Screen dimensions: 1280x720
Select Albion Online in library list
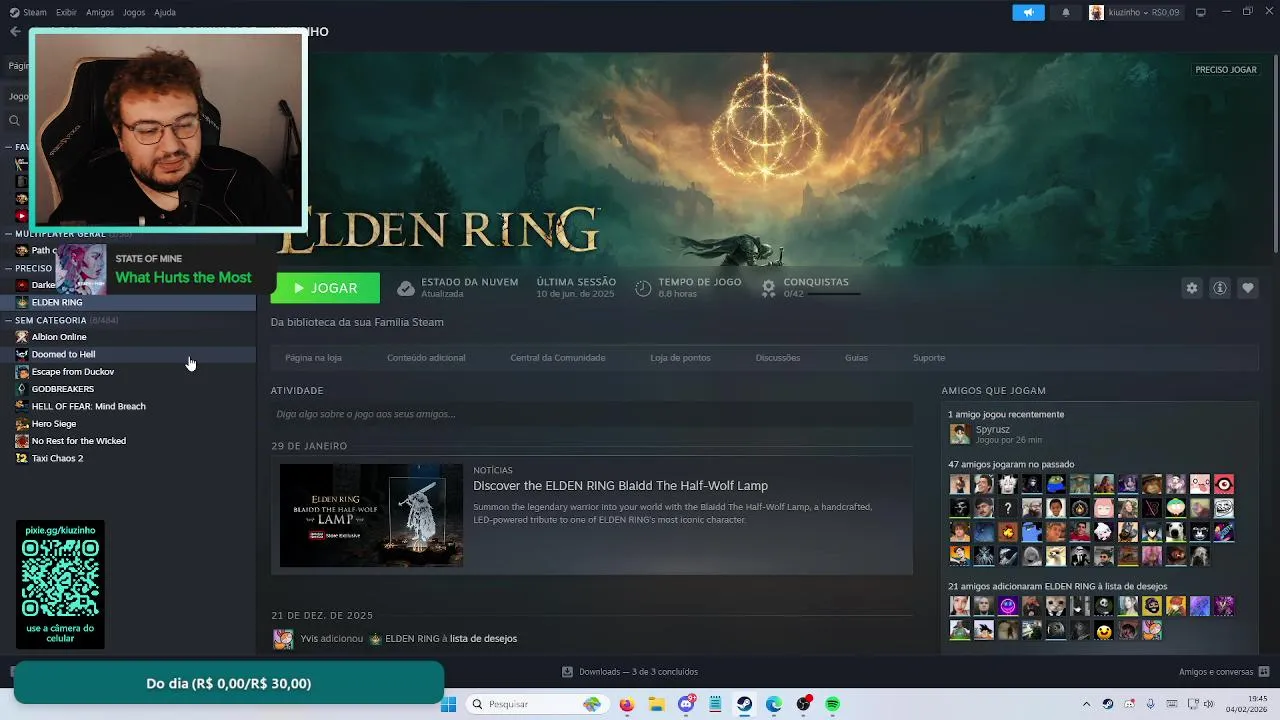click(128, 337)
